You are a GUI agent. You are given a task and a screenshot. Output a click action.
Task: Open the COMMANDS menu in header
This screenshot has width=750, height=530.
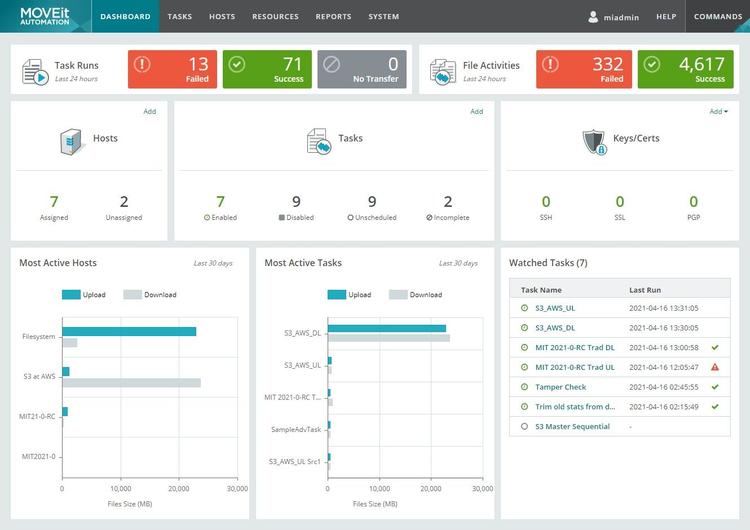718,16
